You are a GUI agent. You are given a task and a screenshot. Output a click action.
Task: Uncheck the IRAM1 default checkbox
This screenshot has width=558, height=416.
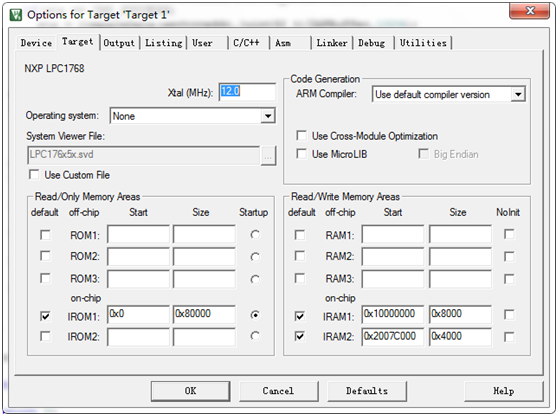coord(300,316)
